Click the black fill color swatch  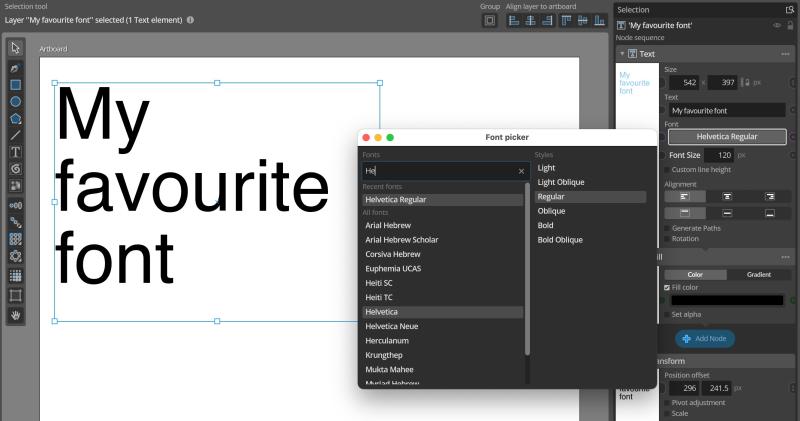coord(727,300)
